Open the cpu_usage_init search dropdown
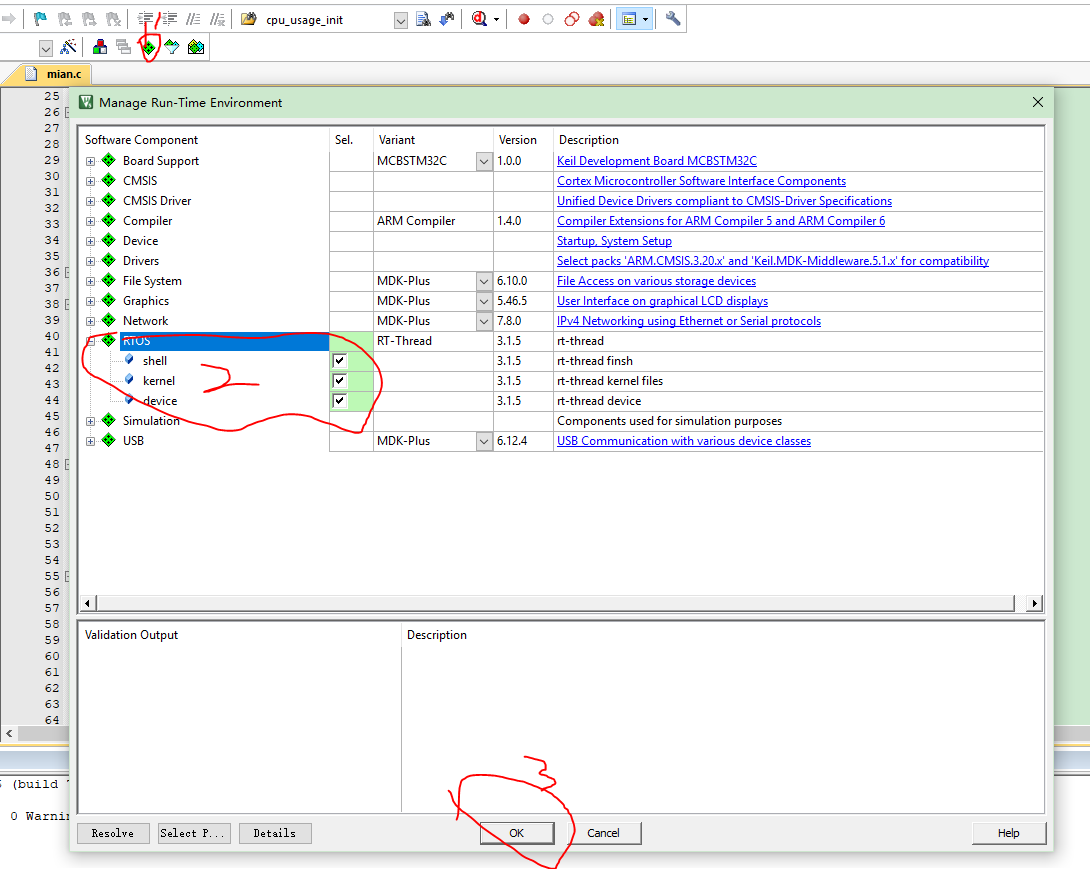The image size is (1090, 869). (400, 20)
